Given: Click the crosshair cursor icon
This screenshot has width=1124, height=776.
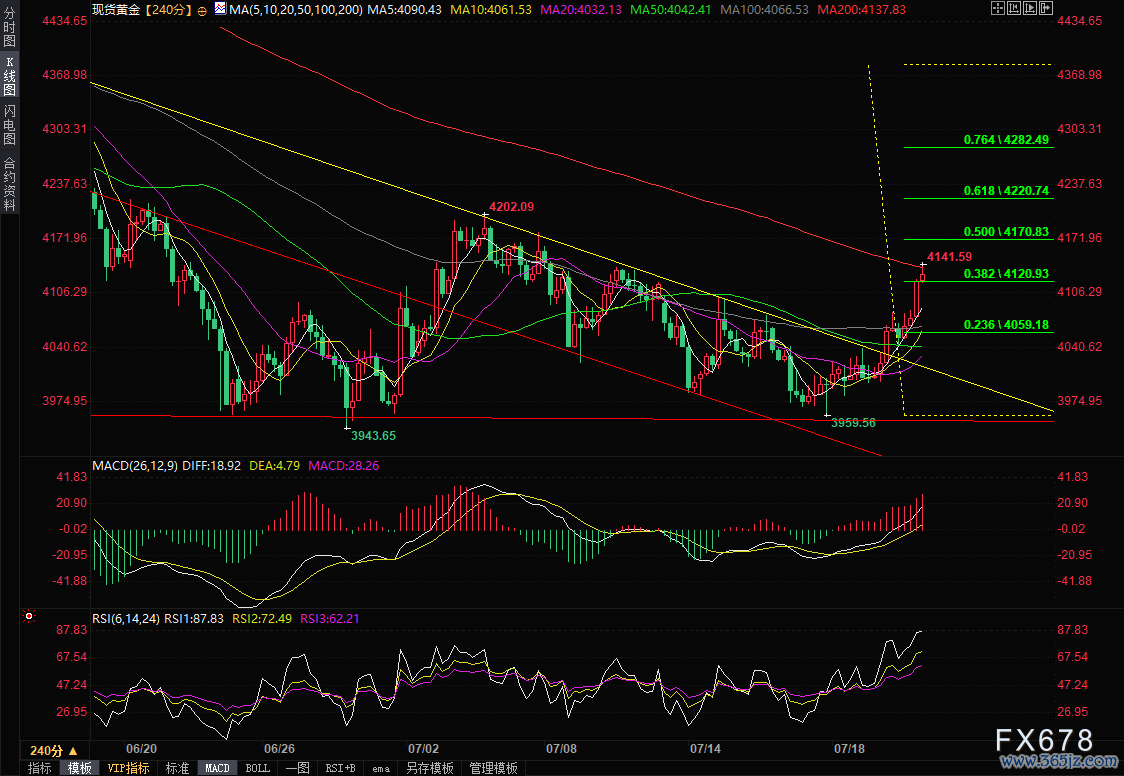Looking at the screenshot, I should click(998, 8).
